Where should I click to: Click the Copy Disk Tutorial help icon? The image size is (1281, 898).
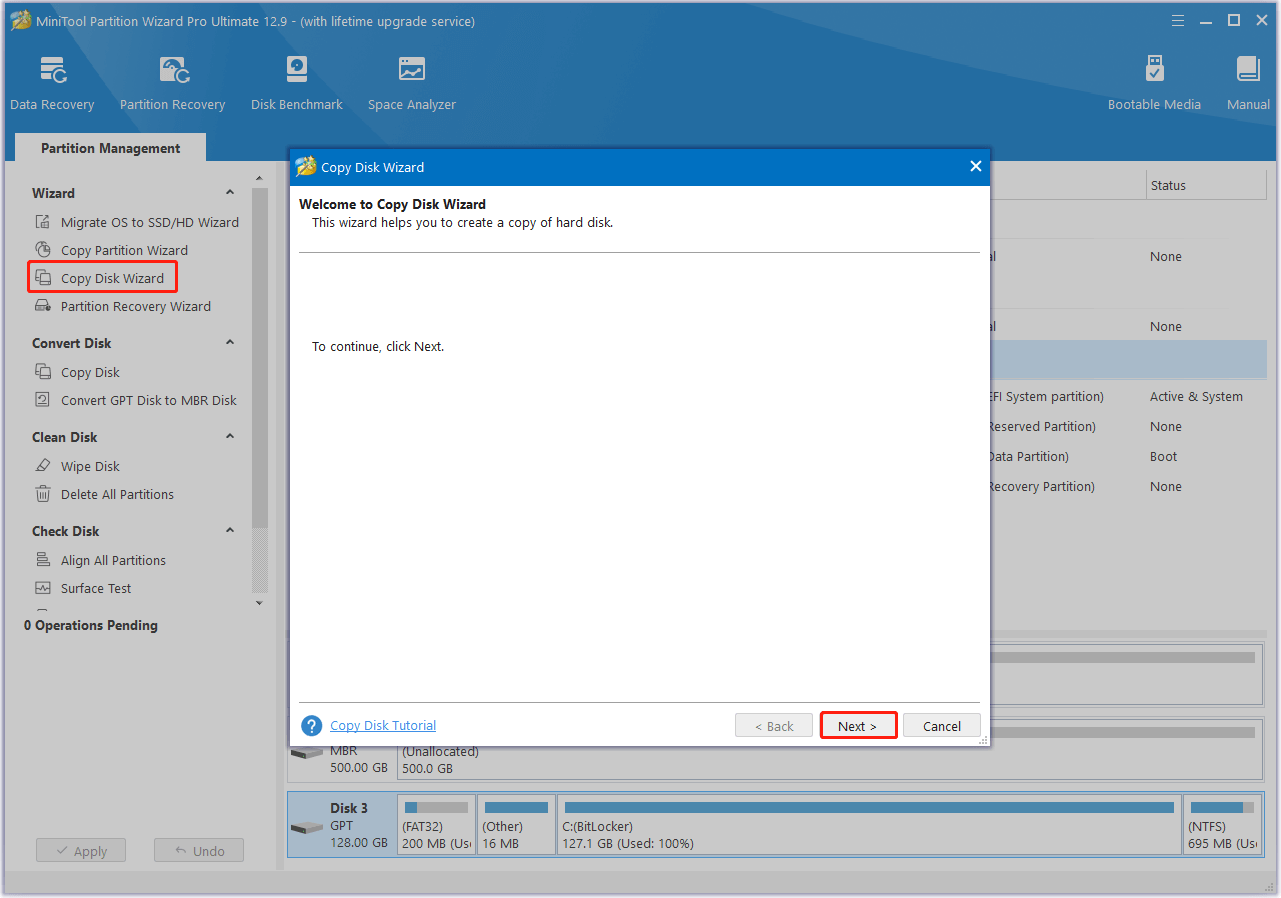coord(312,726)
